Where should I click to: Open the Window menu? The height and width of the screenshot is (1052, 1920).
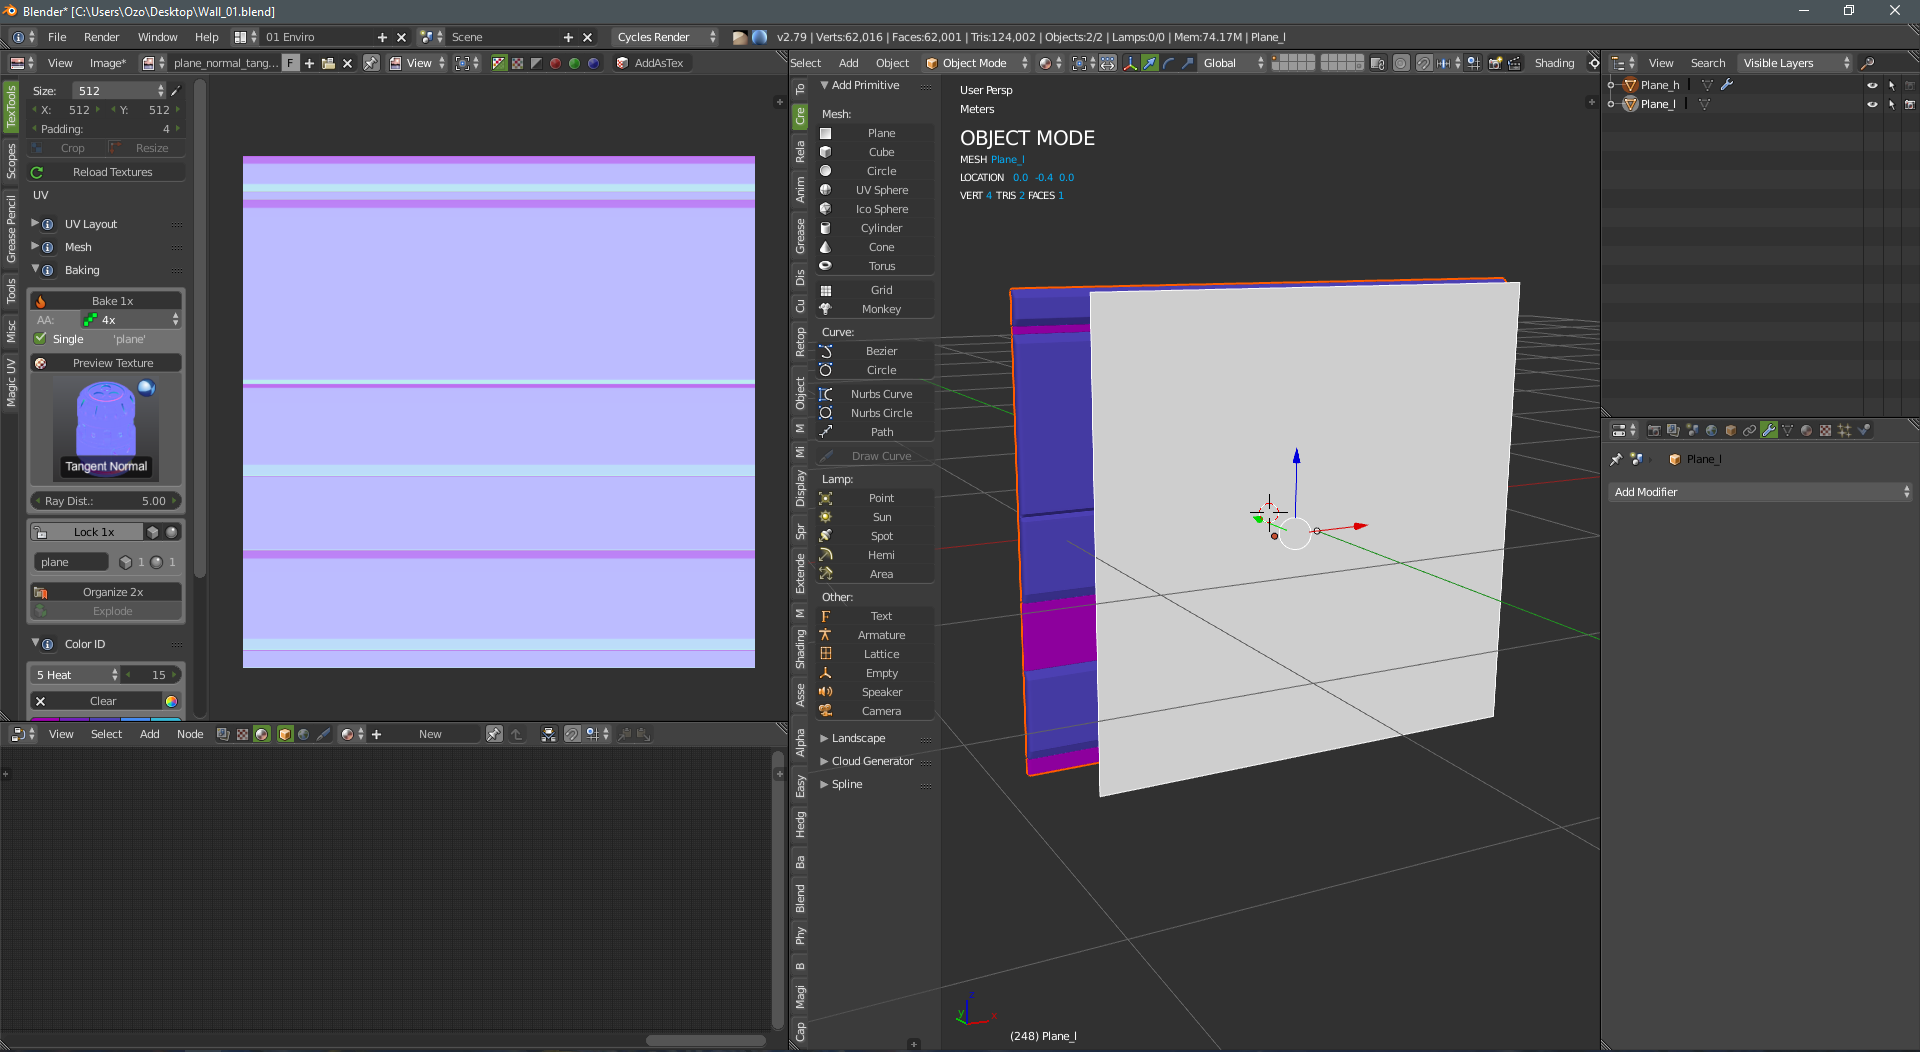pos(157,37)
